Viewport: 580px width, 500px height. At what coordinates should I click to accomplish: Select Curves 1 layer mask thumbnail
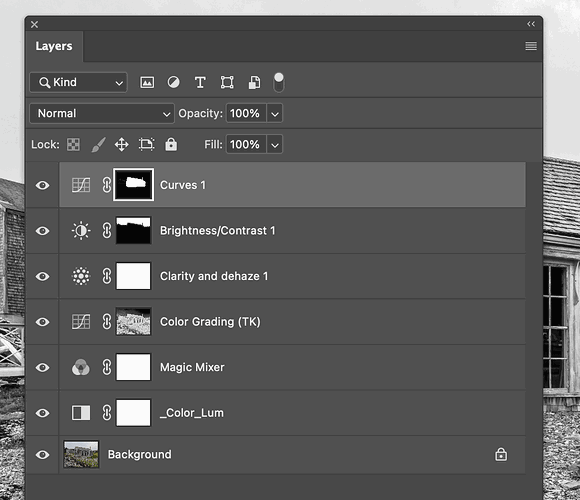[134, 185]
